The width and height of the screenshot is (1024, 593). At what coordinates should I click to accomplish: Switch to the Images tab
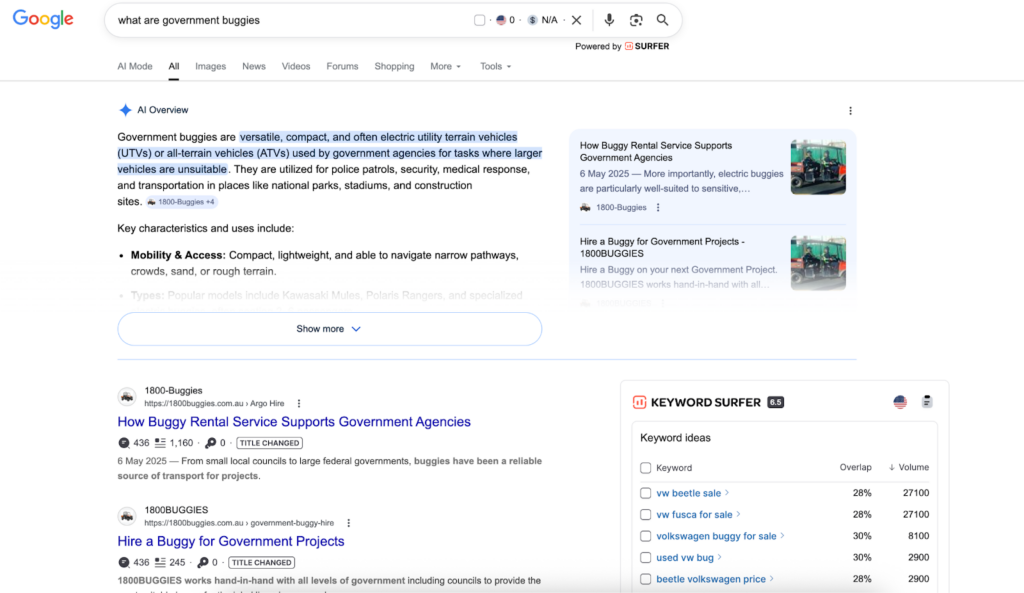pos(210,67)
